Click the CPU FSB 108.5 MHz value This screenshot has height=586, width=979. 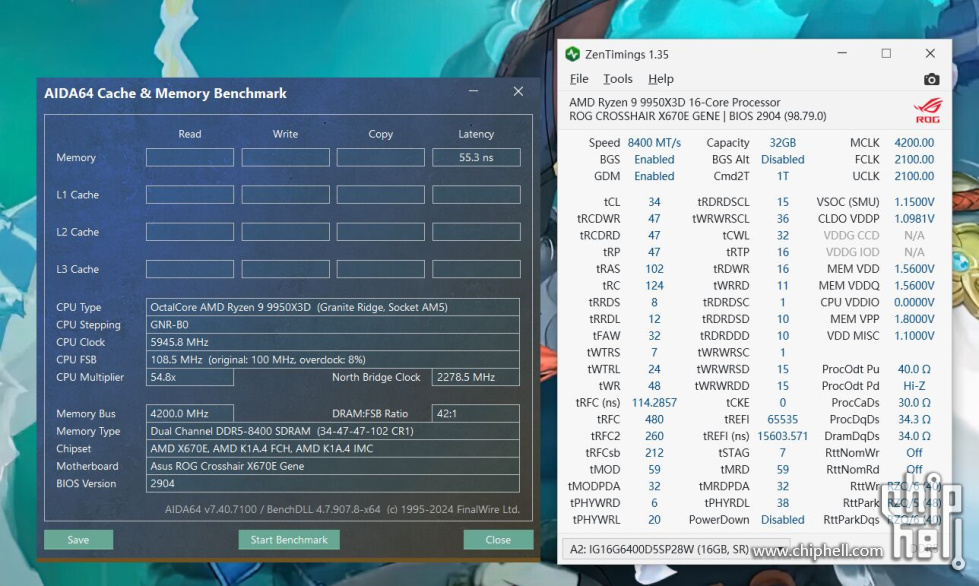333,359
